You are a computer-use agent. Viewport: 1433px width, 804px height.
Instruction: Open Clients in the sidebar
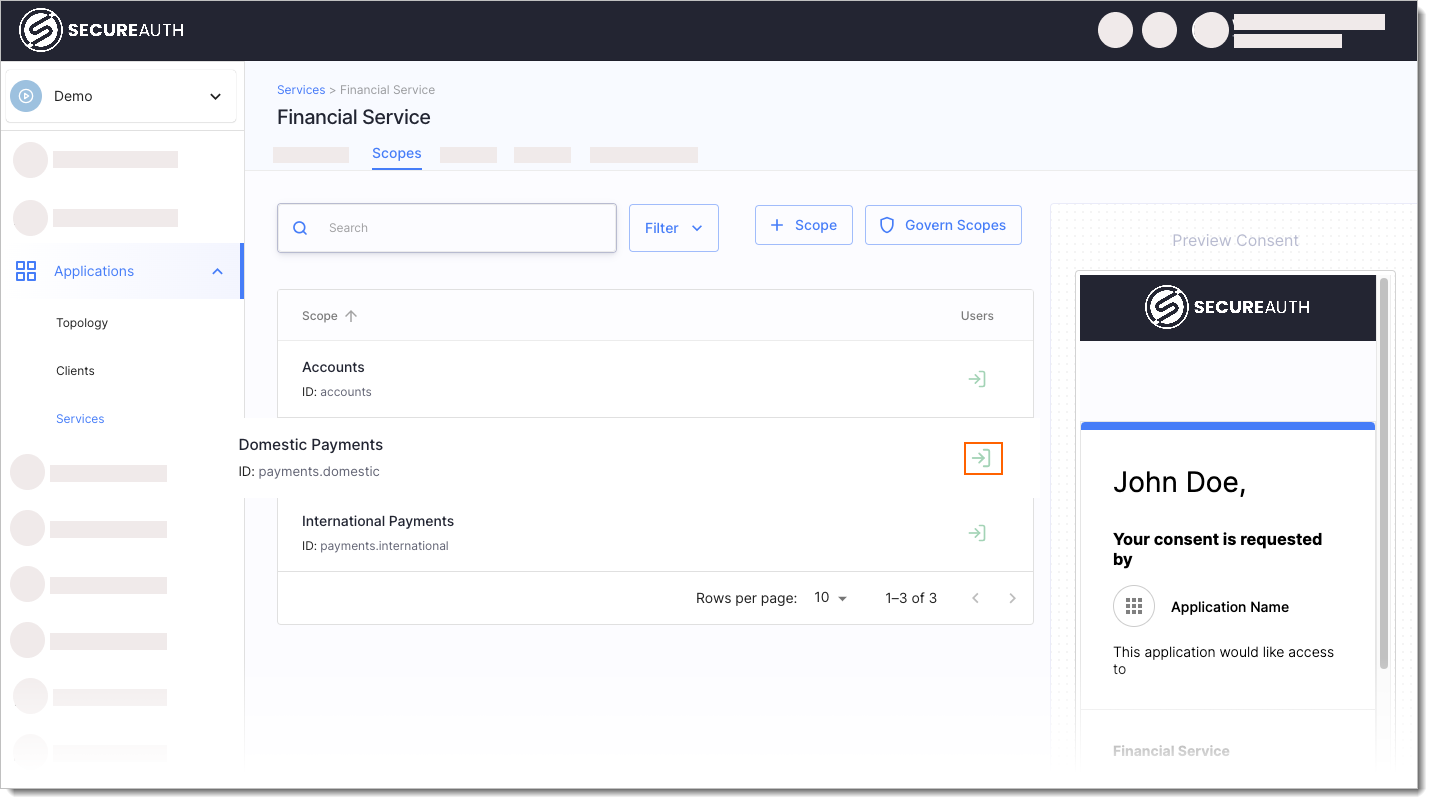(75, 371)
